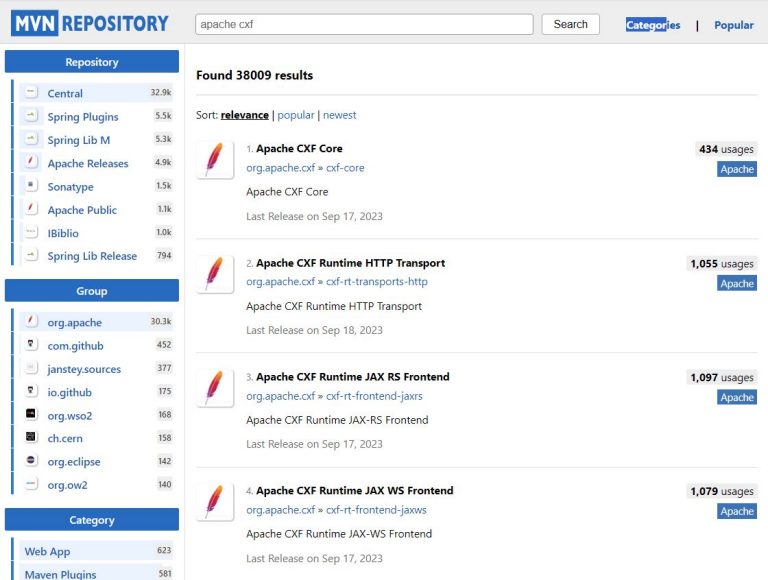Open Apache CXF Runtime JAX WS Frontend

tap(355, 490)
